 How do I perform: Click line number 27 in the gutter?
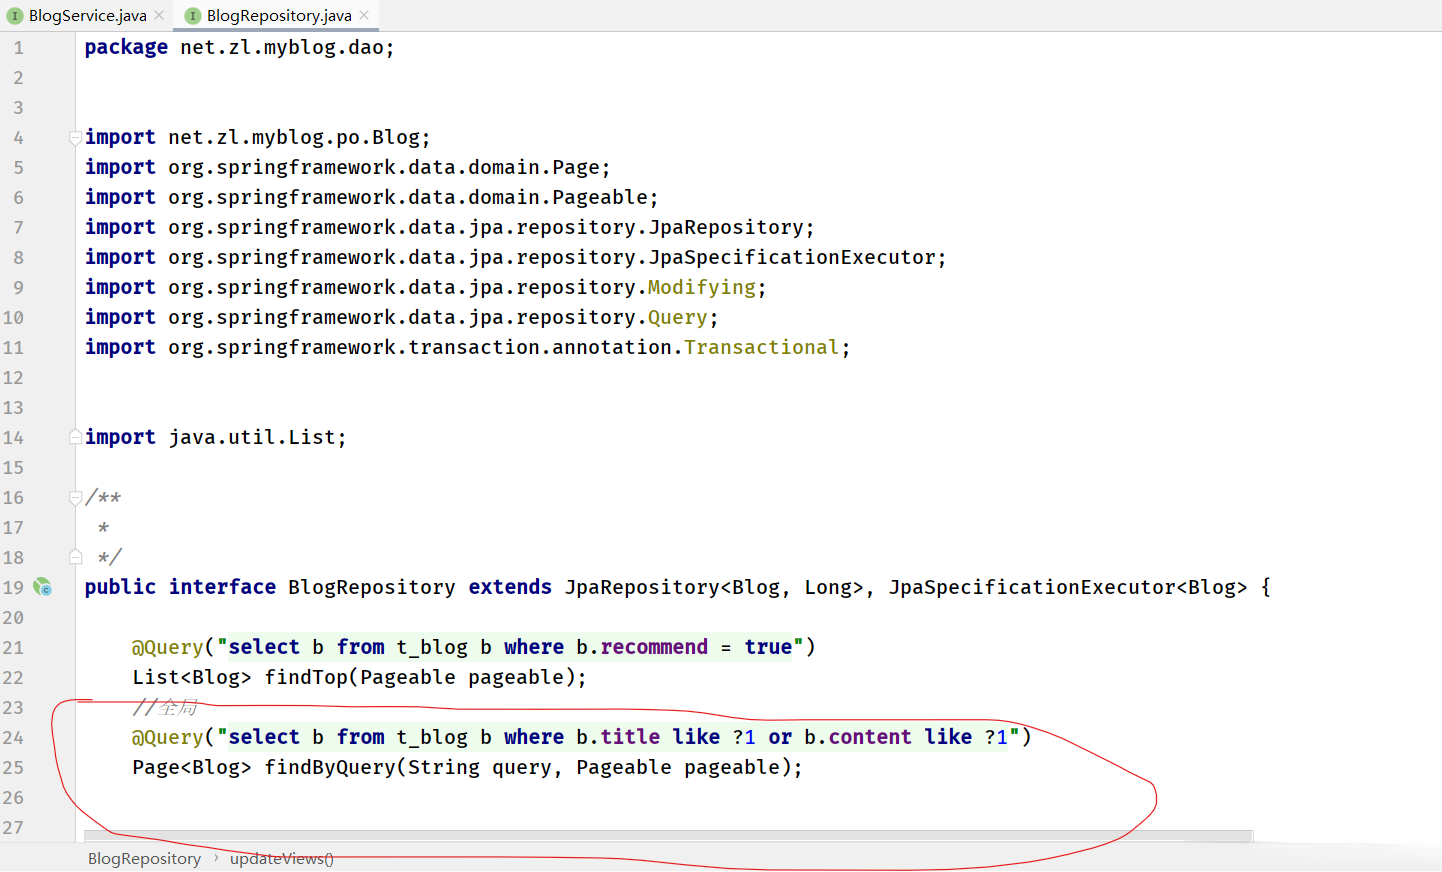click(13, 827)
